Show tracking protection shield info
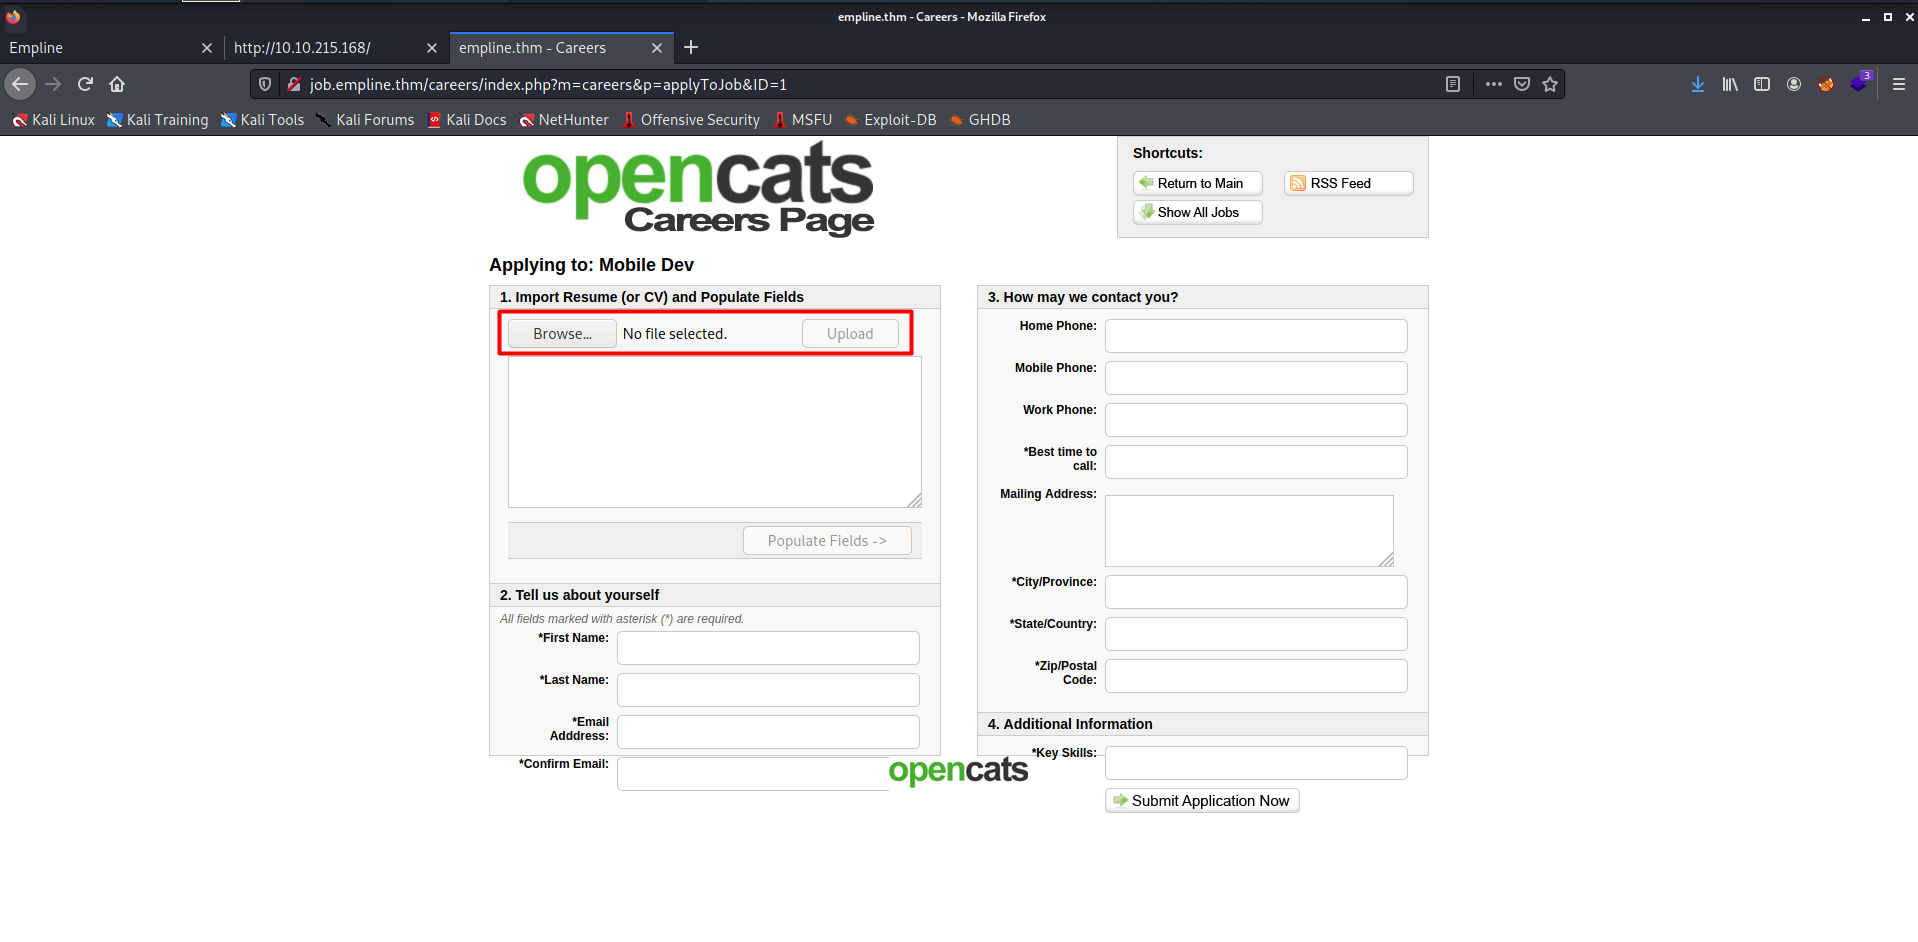This screenshot has height=942, width=1918. (265, 84)
